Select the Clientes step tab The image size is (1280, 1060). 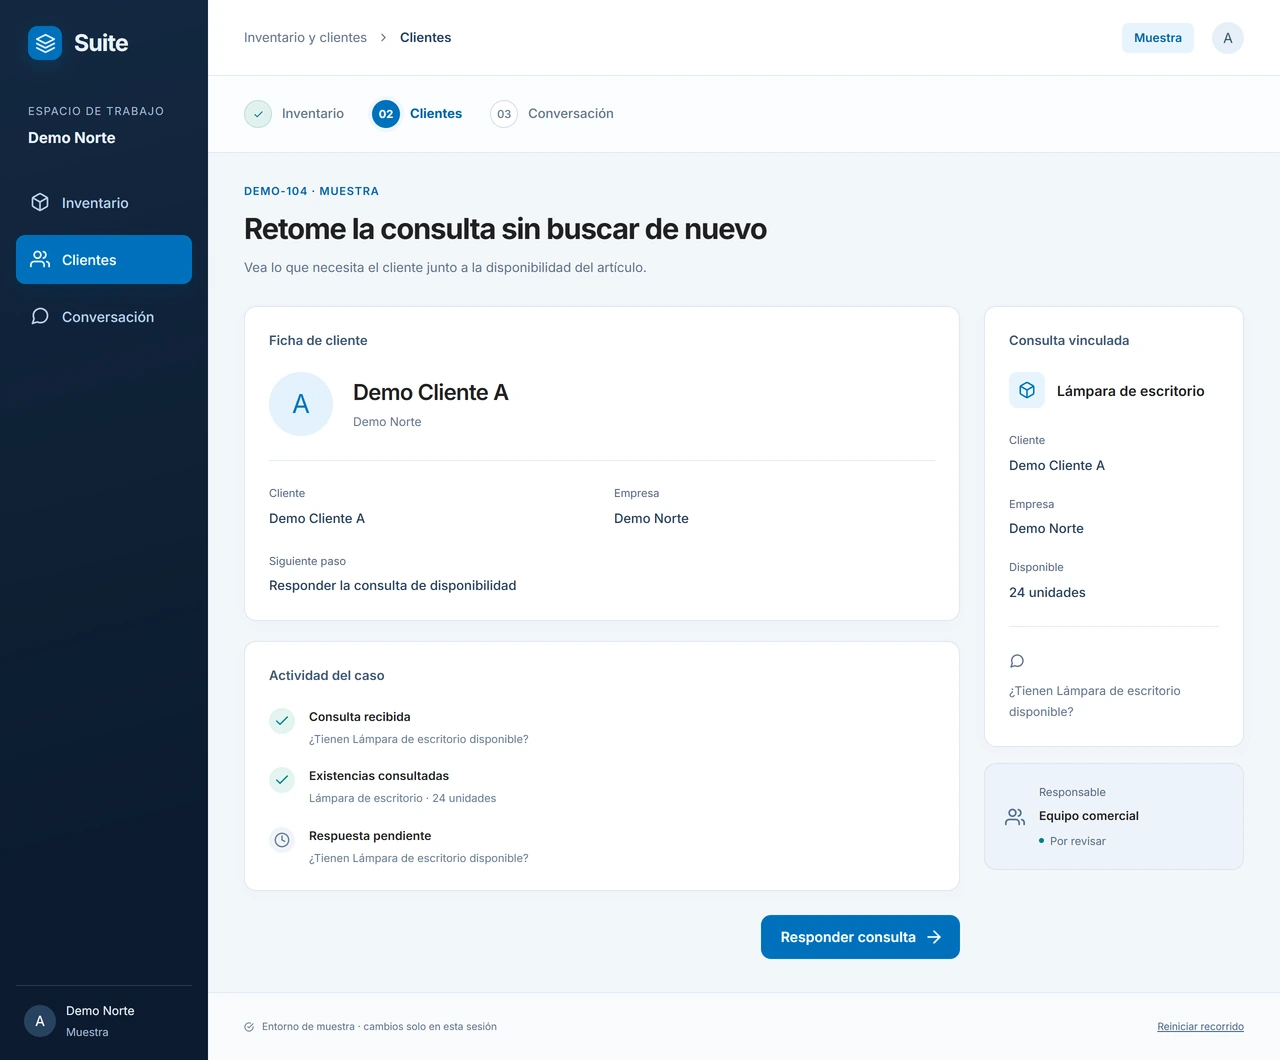pyautogui.click(x=417, y=114)
